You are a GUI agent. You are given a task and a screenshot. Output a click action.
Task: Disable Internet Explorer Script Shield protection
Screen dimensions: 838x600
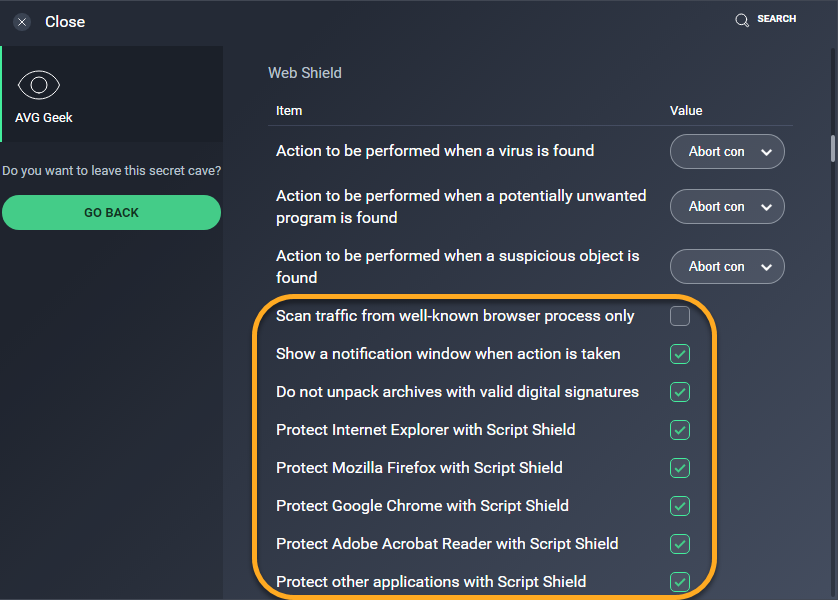680,430
